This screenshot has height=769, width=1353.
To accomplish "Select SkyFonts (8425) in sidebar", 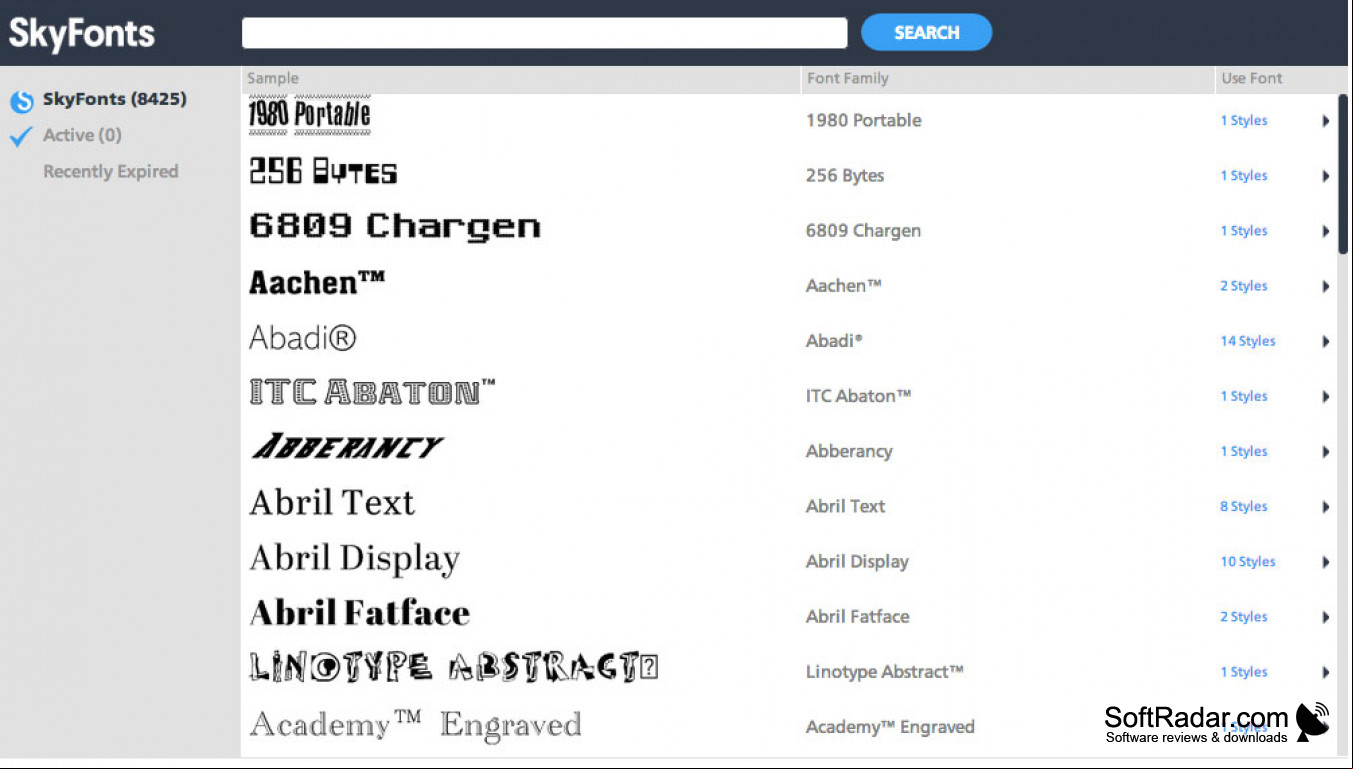I will point(114,99).
